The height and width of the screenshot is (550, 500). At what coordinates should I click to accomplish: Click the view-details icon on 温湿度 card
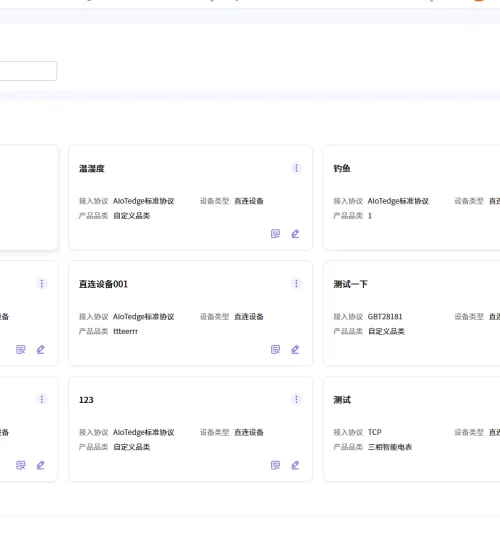click(x=275, y=234)
